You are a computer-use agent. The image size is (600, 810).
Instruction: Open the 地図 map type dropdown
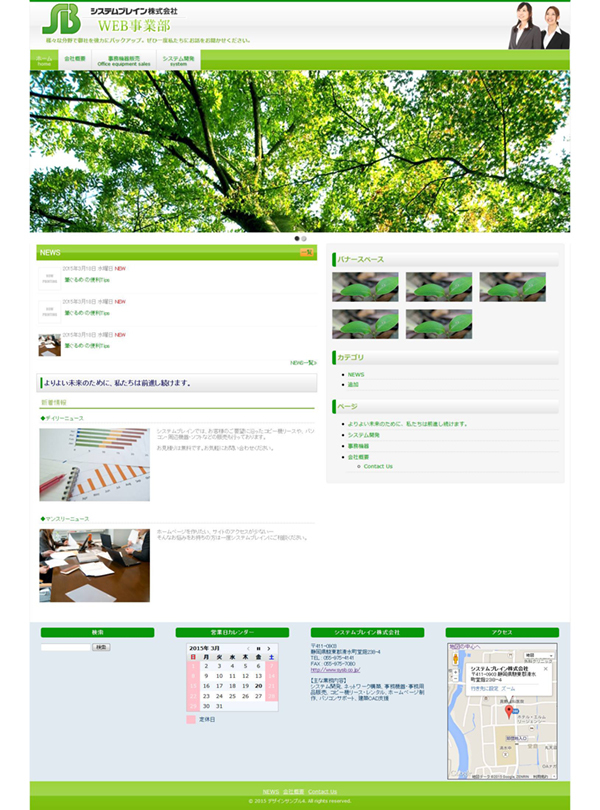[539, 655]
